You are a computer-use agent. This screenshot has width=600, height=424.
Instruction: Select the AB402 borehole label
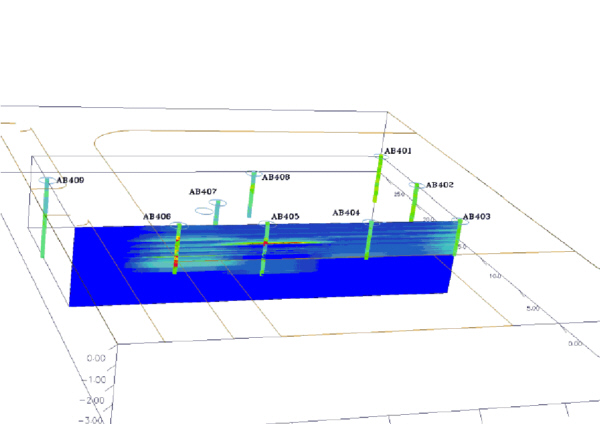click(x=440, y=185)
